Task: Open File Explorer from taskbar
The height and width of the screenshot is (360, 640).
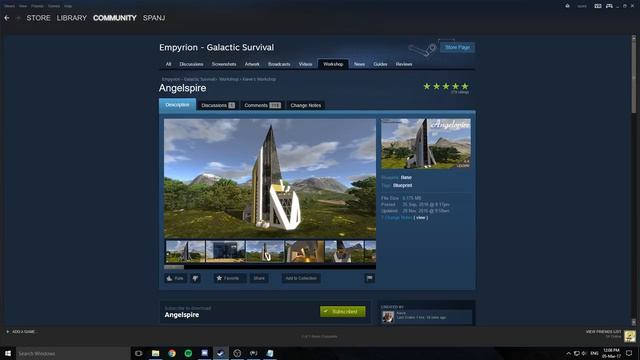Action: [156, 353]
